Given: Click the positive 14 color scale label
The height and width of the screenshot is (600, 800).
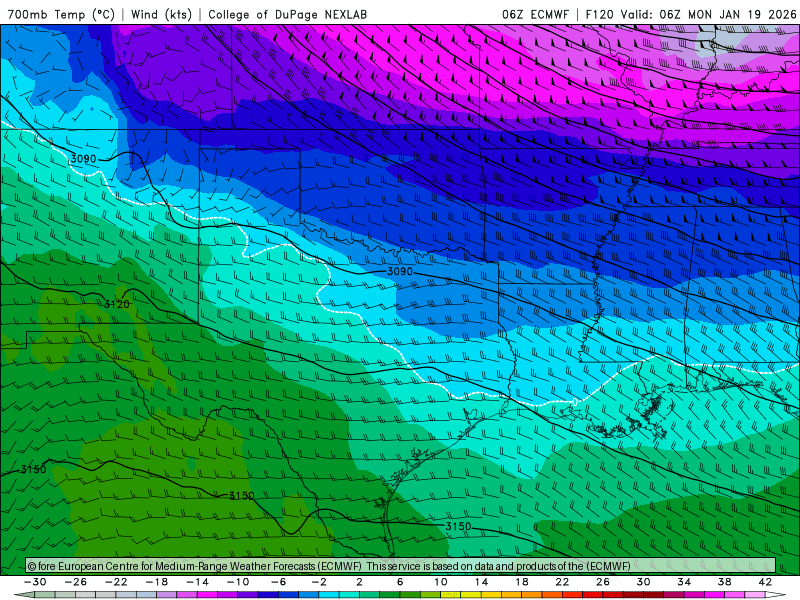Looking at the screenshot, I should 481,582.
